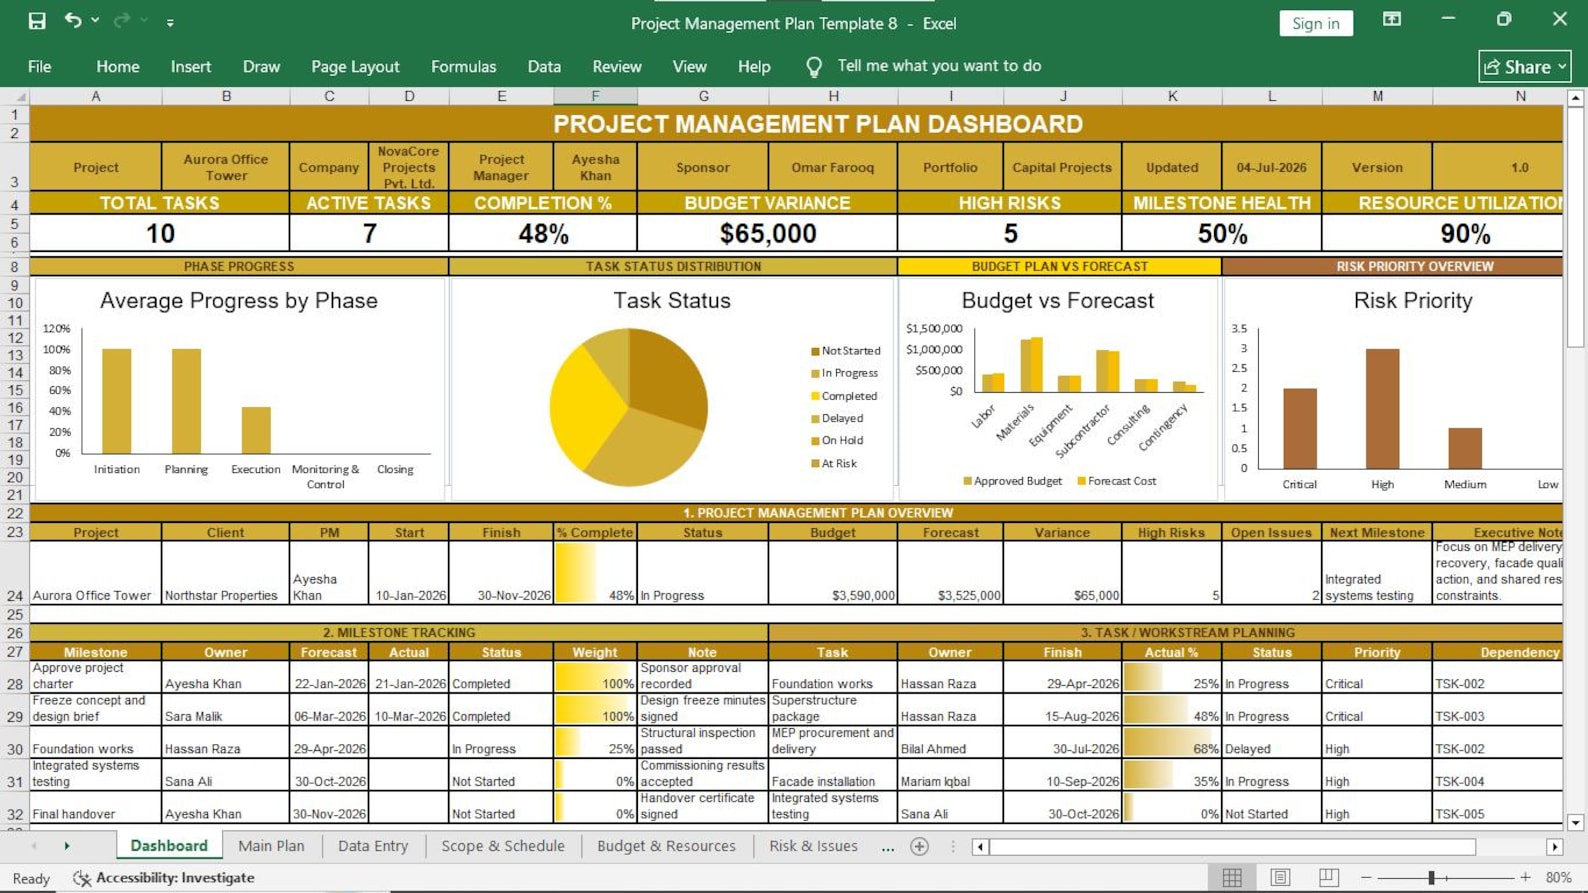
Task: Open the Scope & Schedule sheet tab
Action: [x=503, y=846]
